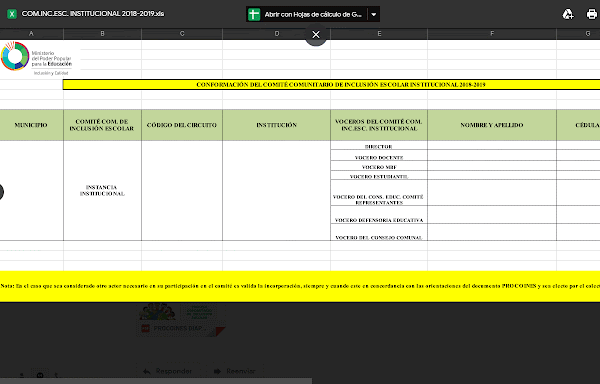600x384 pixels.
Task: Click the MUNICIPIO header cell
Action: [x=31, y=125]
